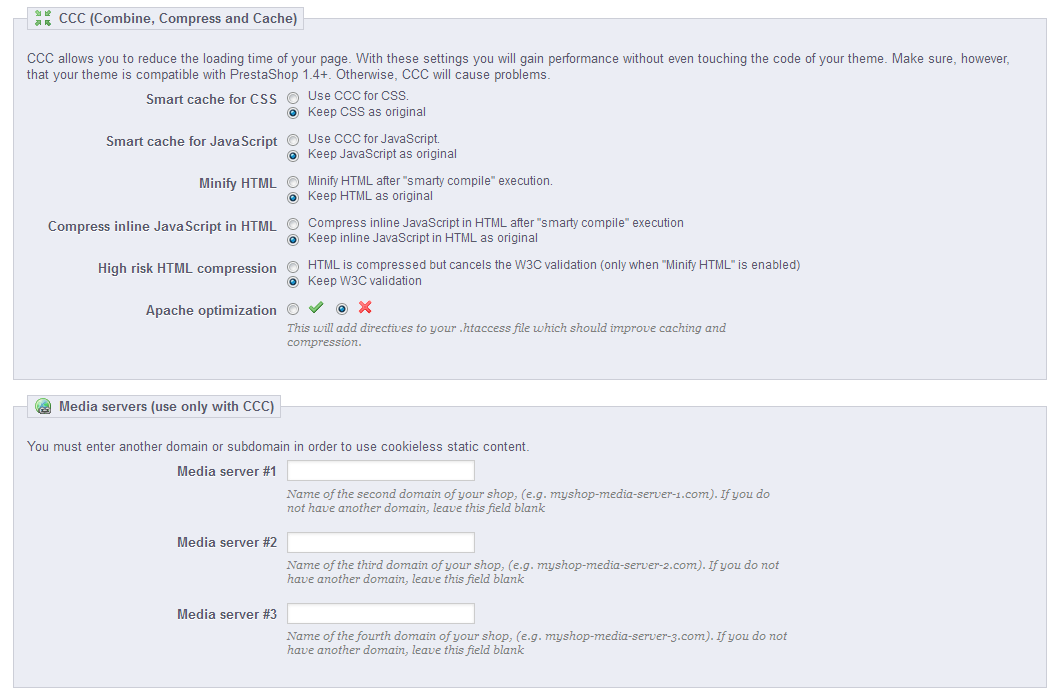
Task: Click the CCC section compress icon
Action: [43, 18]
